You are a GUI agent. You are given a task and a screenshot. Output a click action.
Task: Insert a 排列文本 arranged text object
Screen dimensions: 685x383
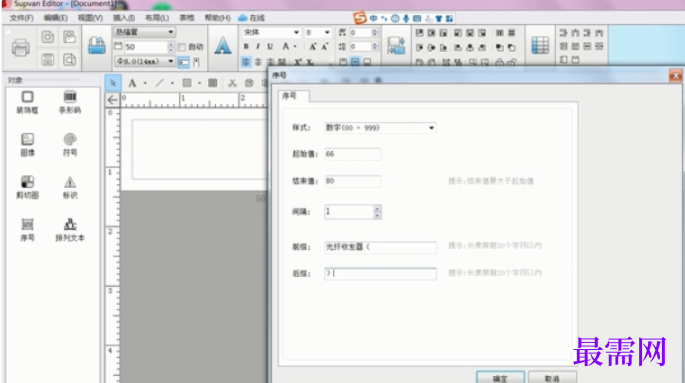[x=70, y=230]
